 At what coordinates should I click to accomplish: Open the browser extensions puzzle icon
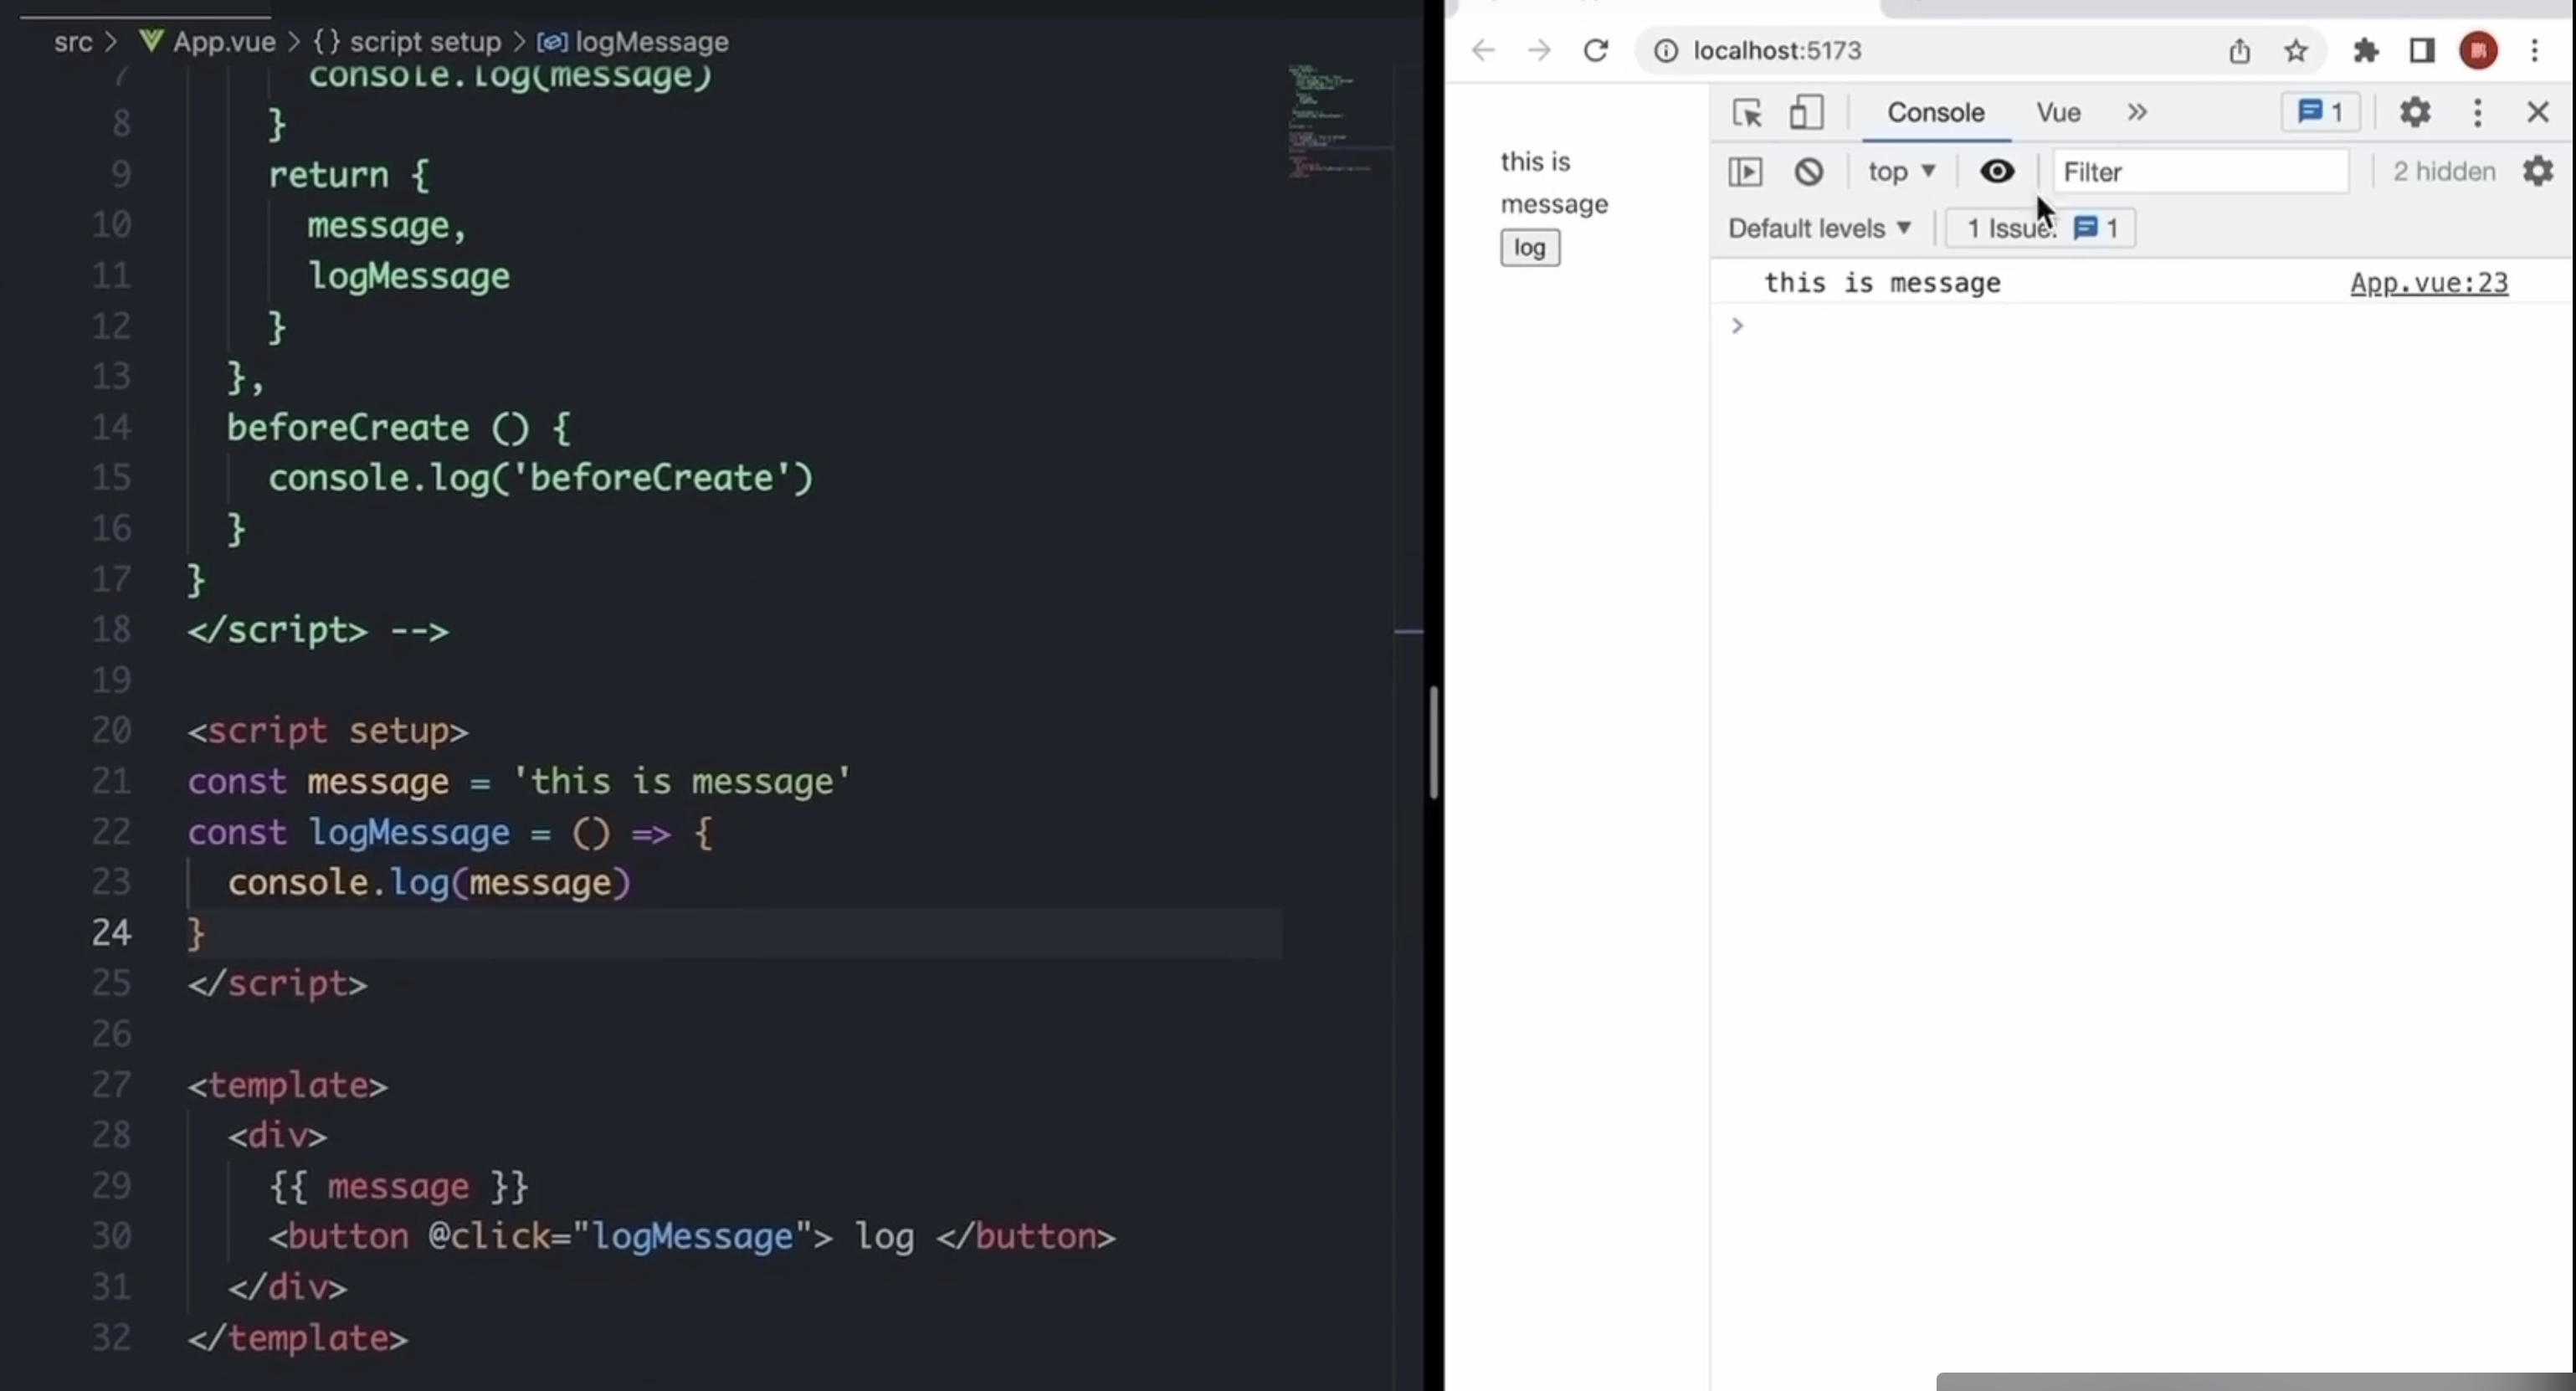click(x=2365, y=50)
